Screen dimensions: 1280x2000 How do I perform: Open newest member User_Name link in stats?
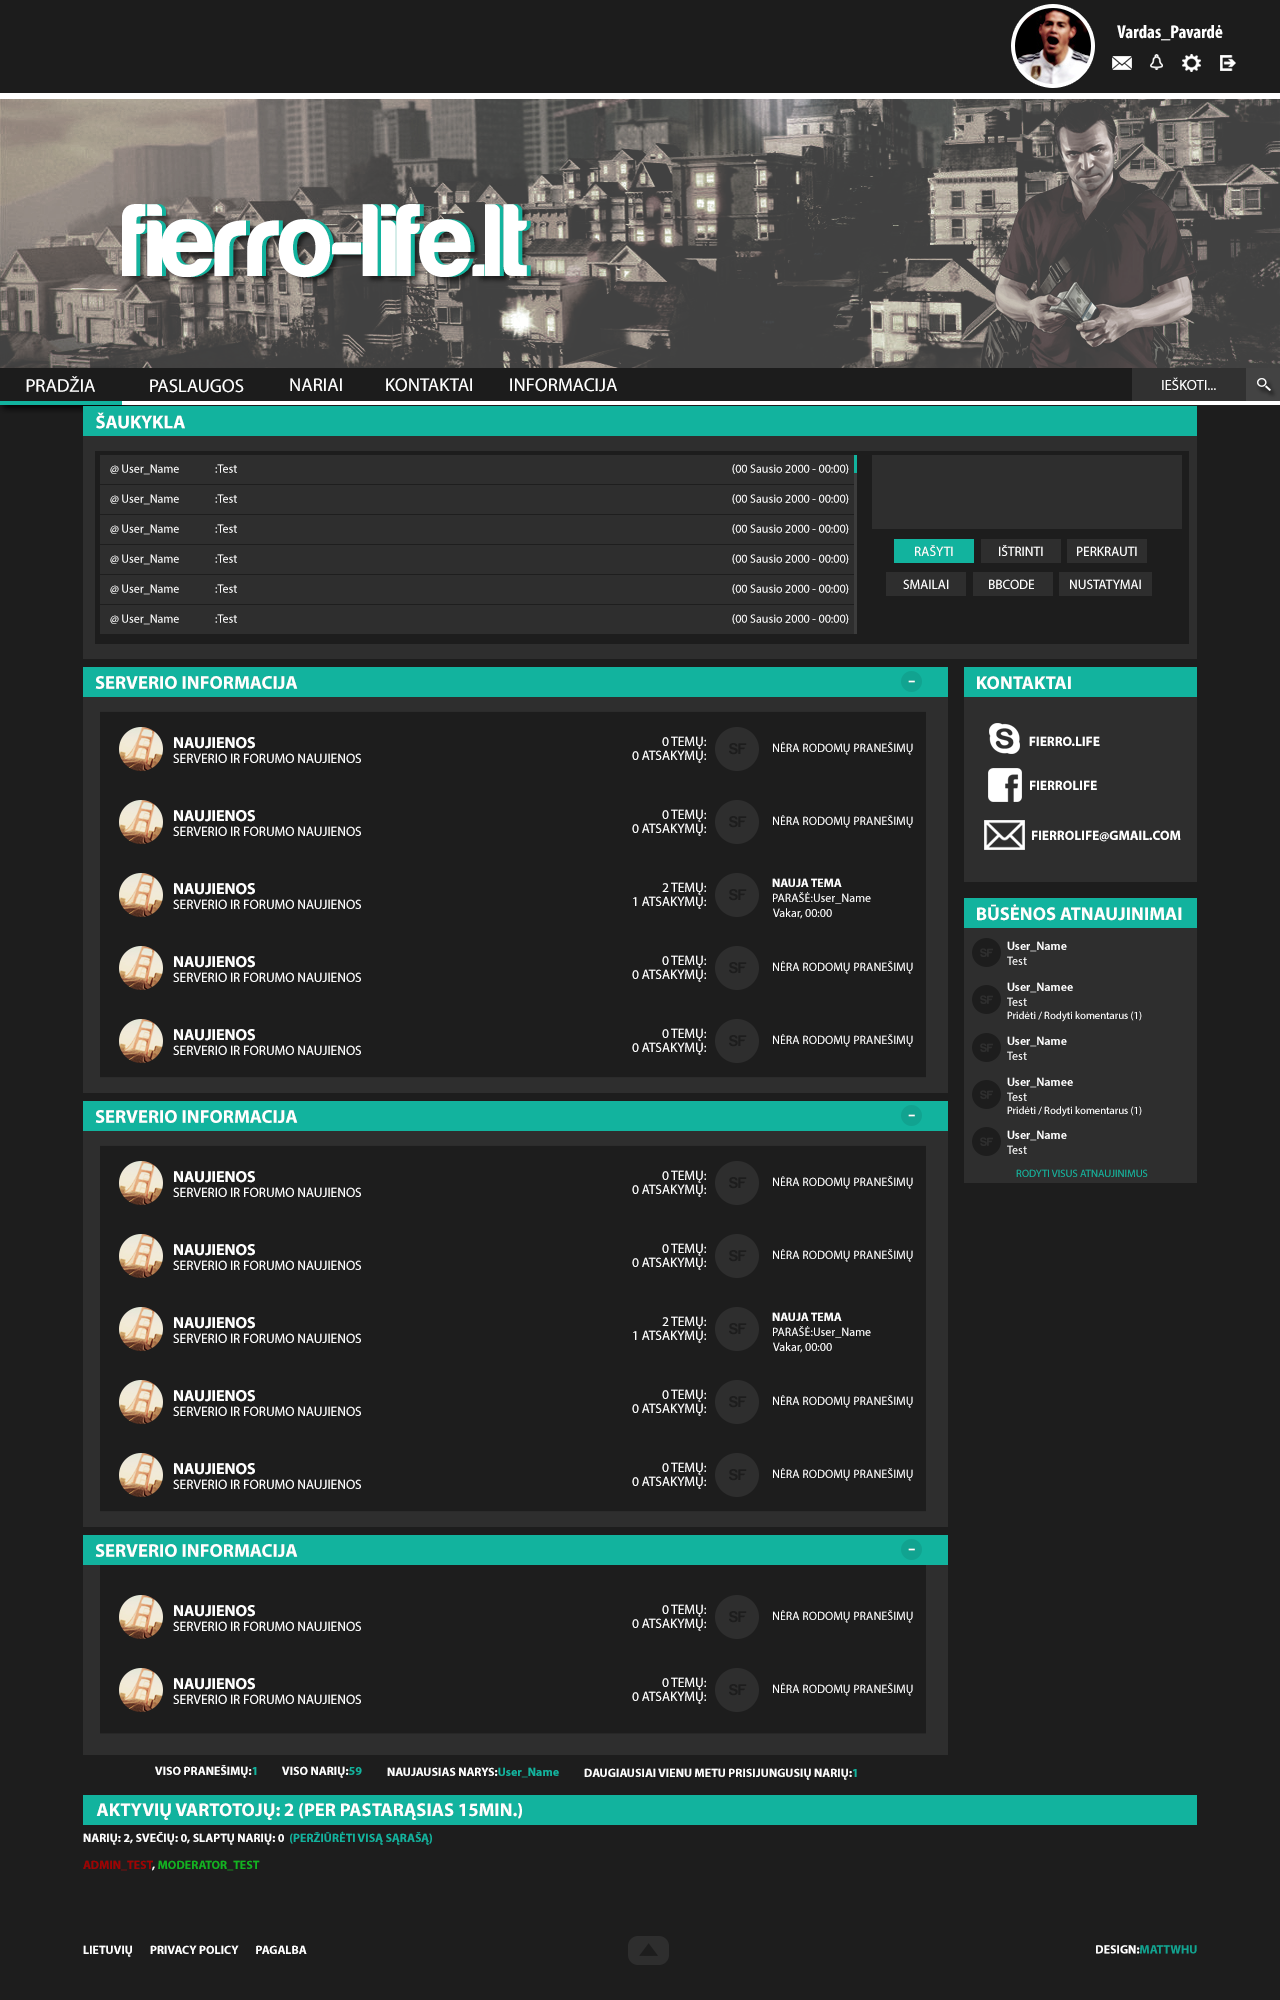tap(528, 1772)
